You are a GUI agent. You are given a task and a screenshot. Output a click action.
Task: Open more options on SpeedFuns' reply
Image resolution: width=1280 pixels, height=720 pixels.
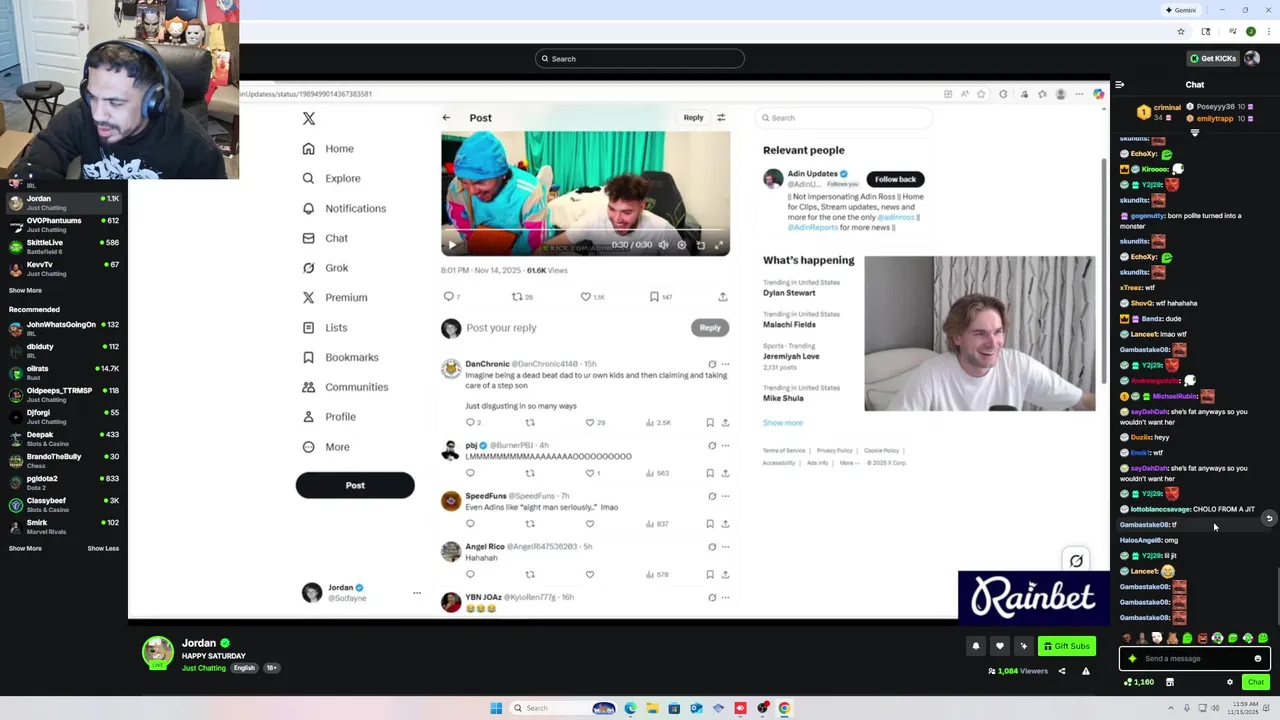(725, 496)
